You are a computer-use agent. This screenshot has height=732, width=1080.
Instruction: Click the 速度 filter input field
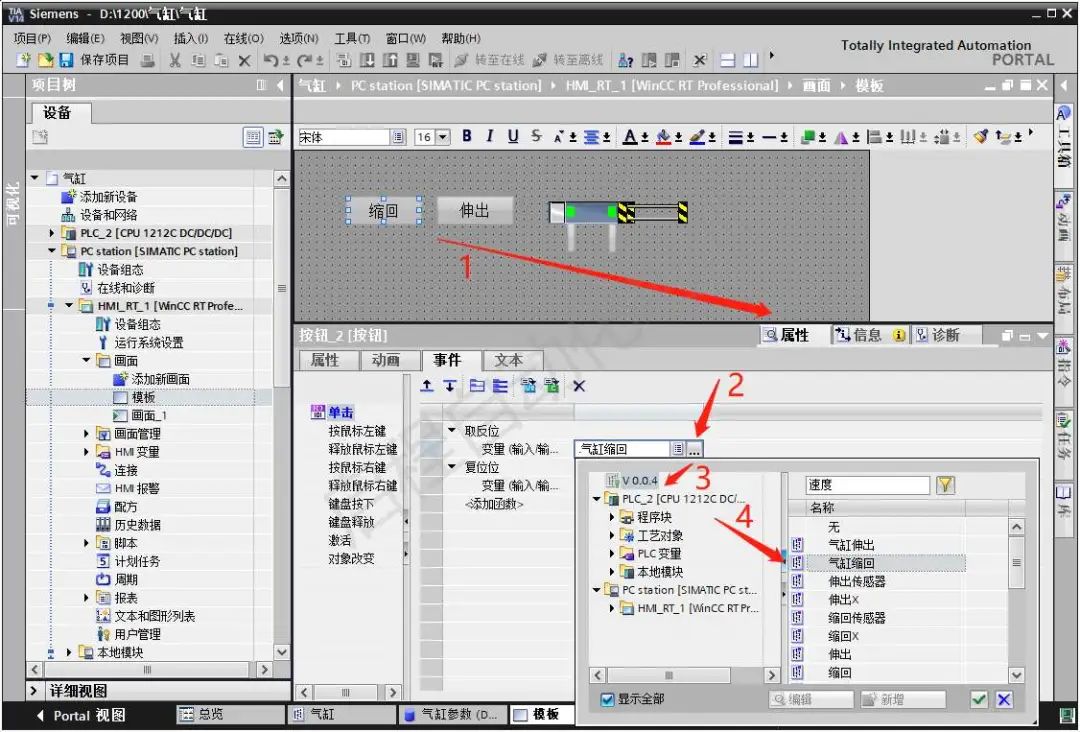point(868,485)
